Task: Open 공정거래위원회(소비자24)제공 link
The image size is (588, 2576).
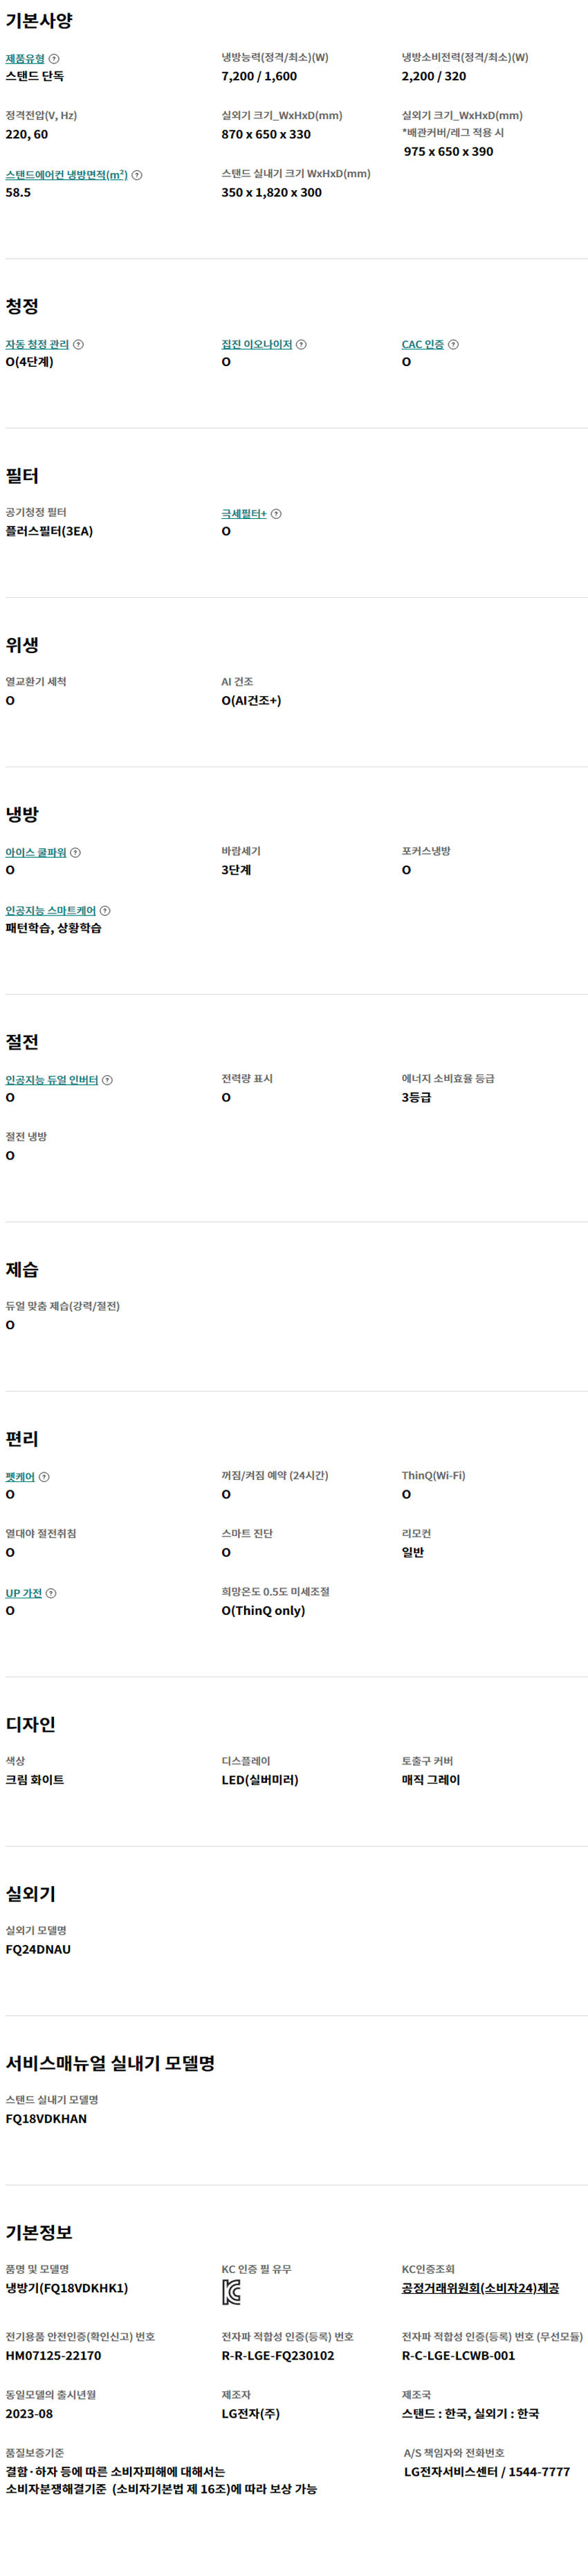Action: [x=480, y=2288]
